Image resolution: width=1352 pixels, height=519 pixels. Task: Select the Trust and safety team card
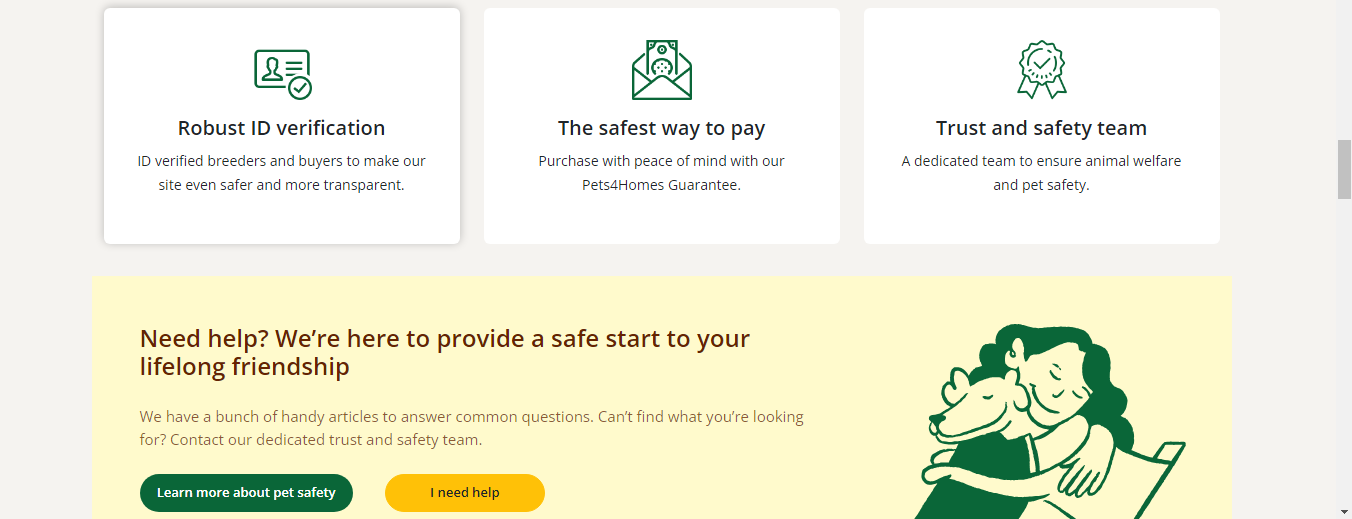(x=1042, y=126)
